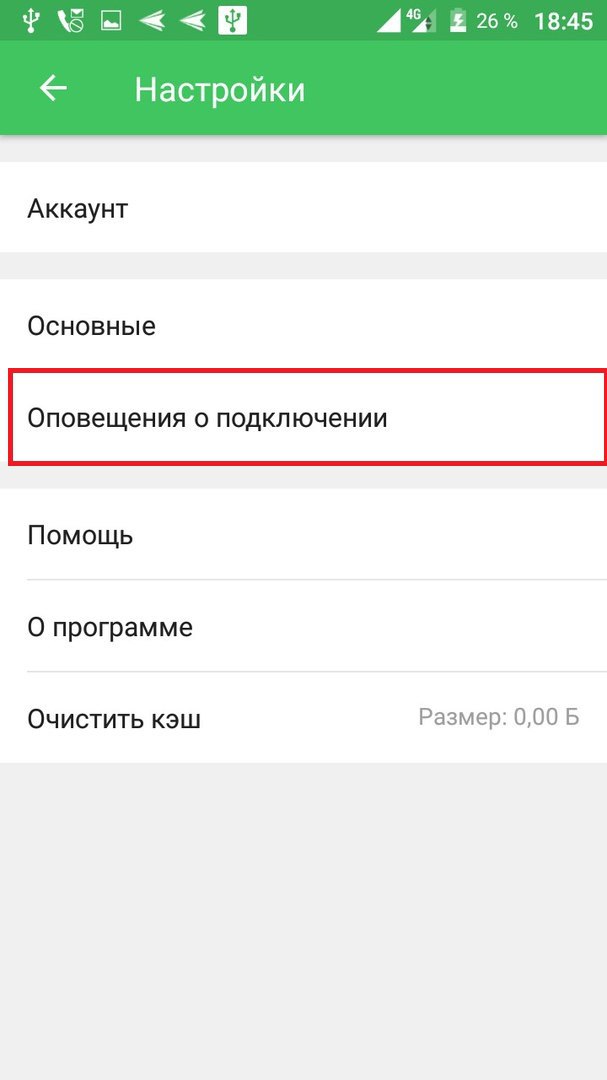Tap the signal triangle left of 4G
This screenshot has height=1080, width=607.
pos(391,21)
